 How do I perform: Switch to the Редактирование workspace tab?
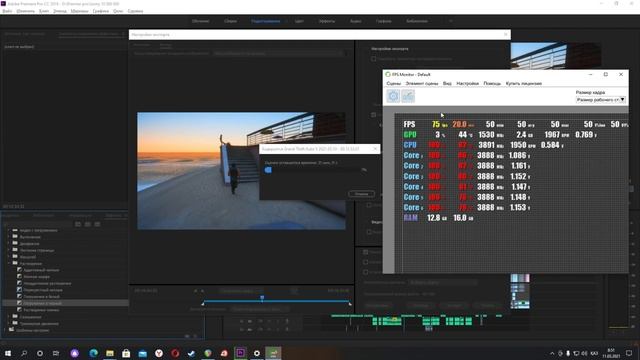[x=266, y=21]
